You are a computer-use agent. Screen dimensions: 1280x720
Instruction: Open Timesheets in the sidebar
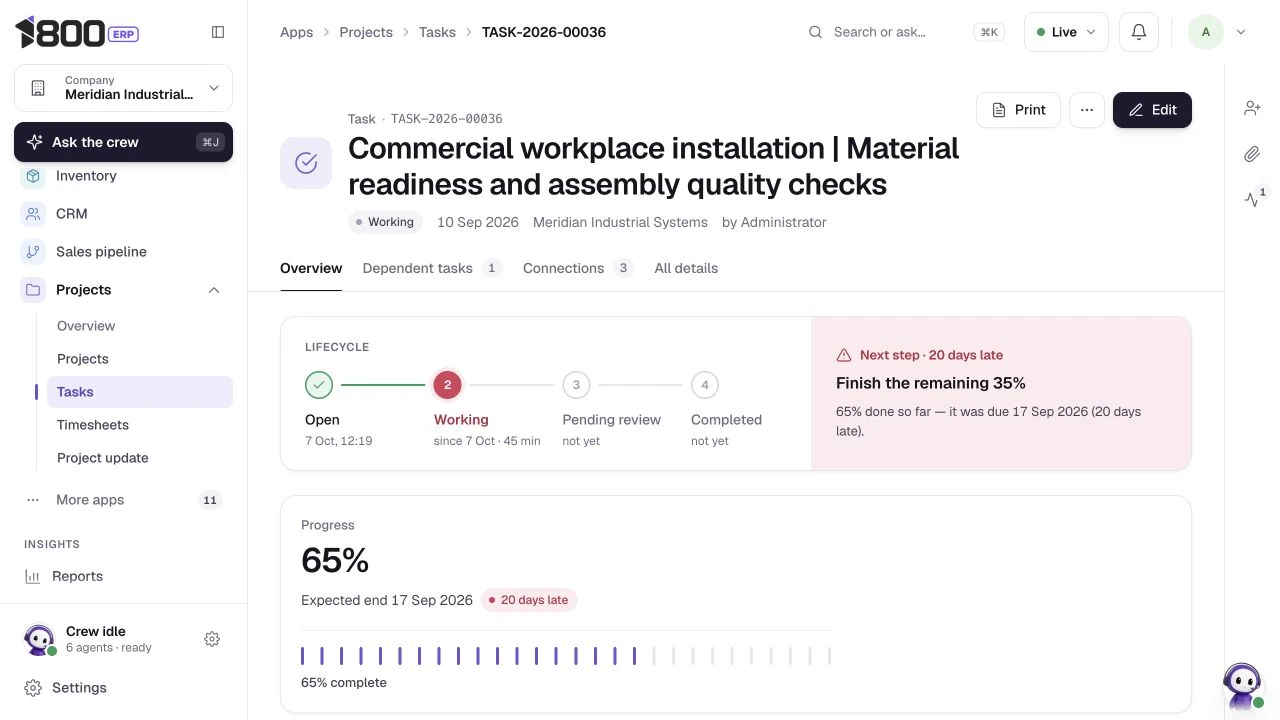[140, 425]
